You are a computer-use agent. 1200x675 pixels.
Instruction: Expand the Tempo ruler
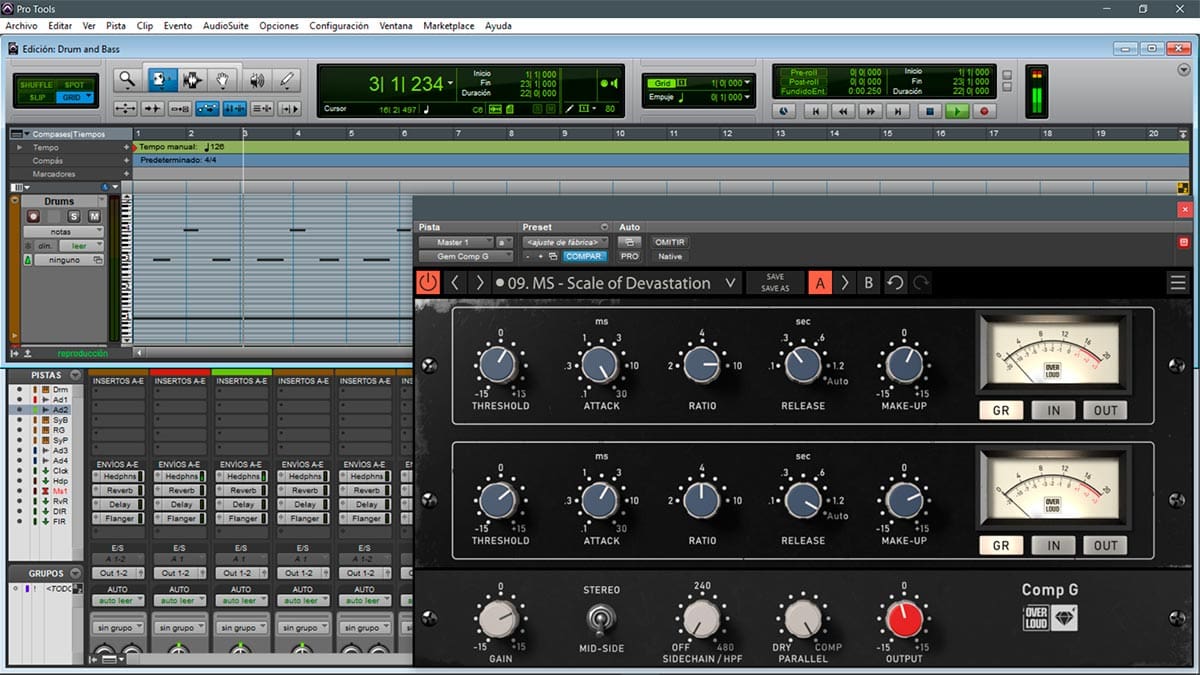point(19,147)
